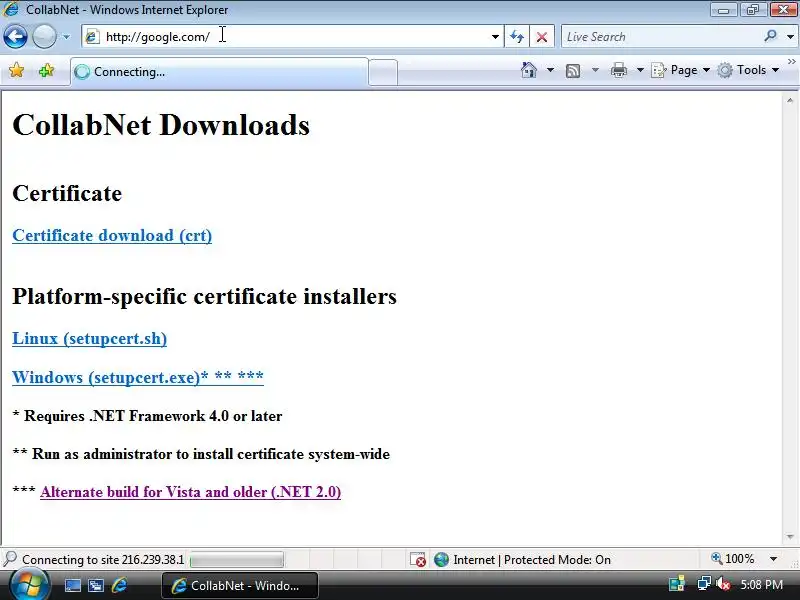This screenshot has width=800, height=600.
Task: Expand the feeds dropdown arrow
Action: (x=595, y=70)
